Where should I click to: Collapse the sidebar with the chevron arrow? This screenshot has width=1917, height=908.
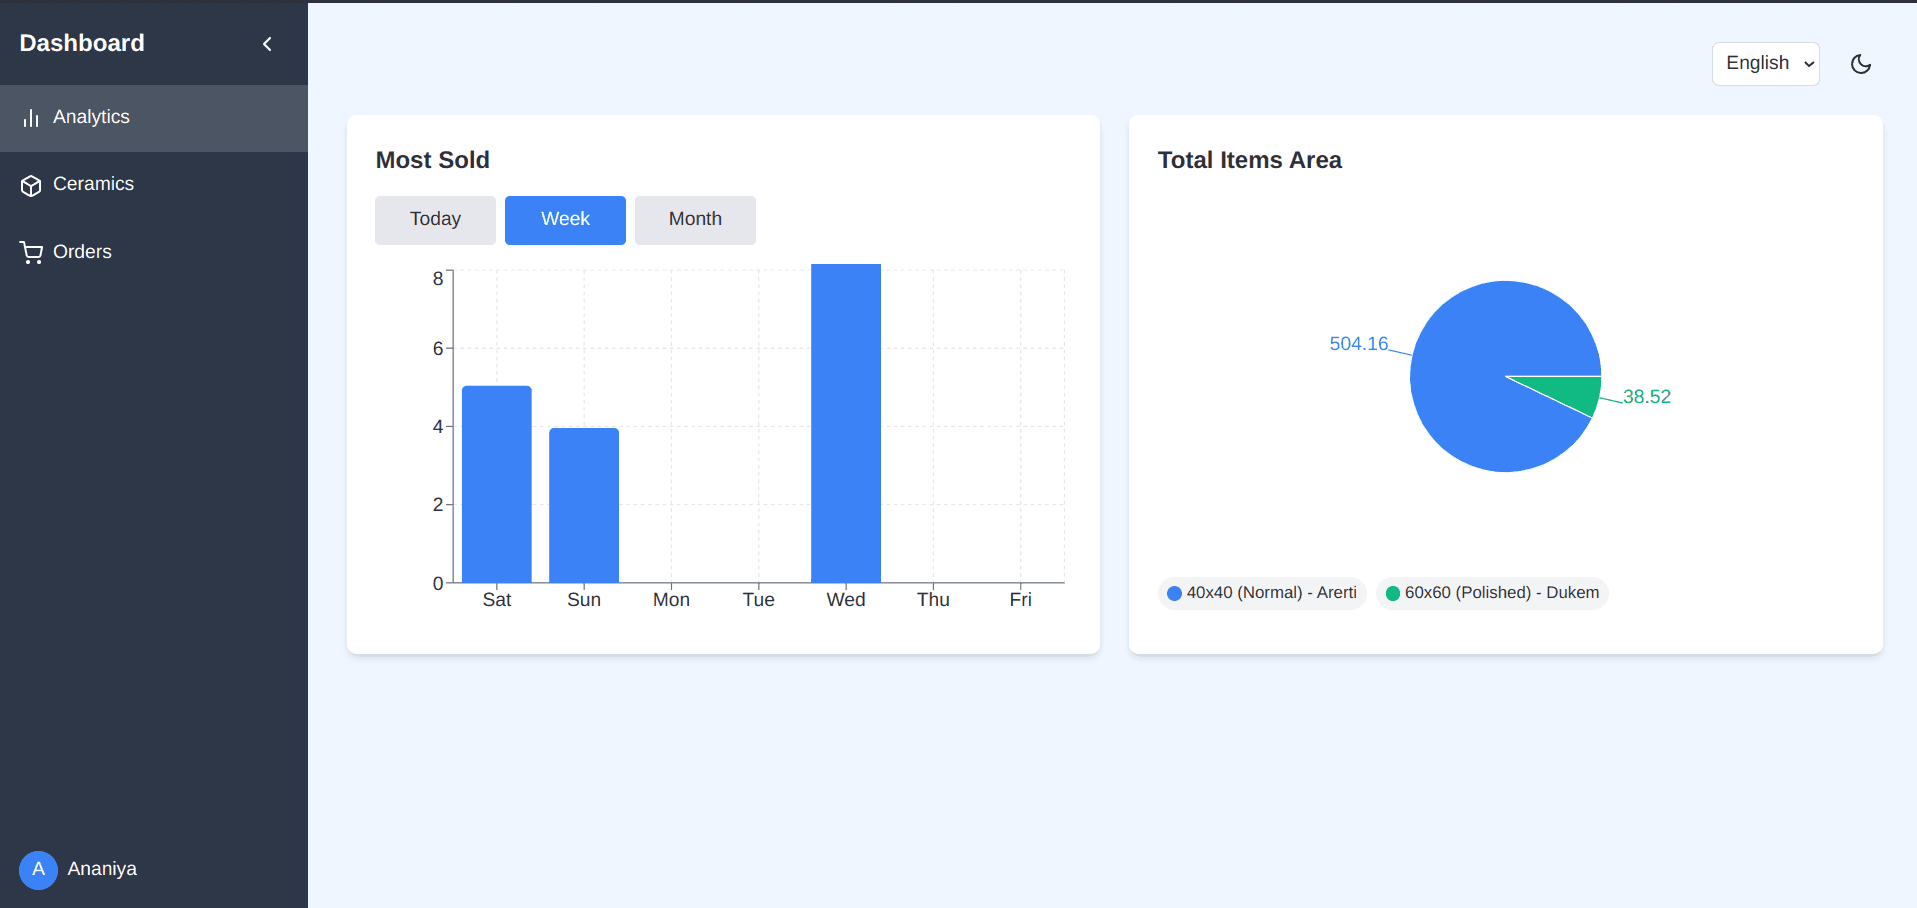coord(267,44)
